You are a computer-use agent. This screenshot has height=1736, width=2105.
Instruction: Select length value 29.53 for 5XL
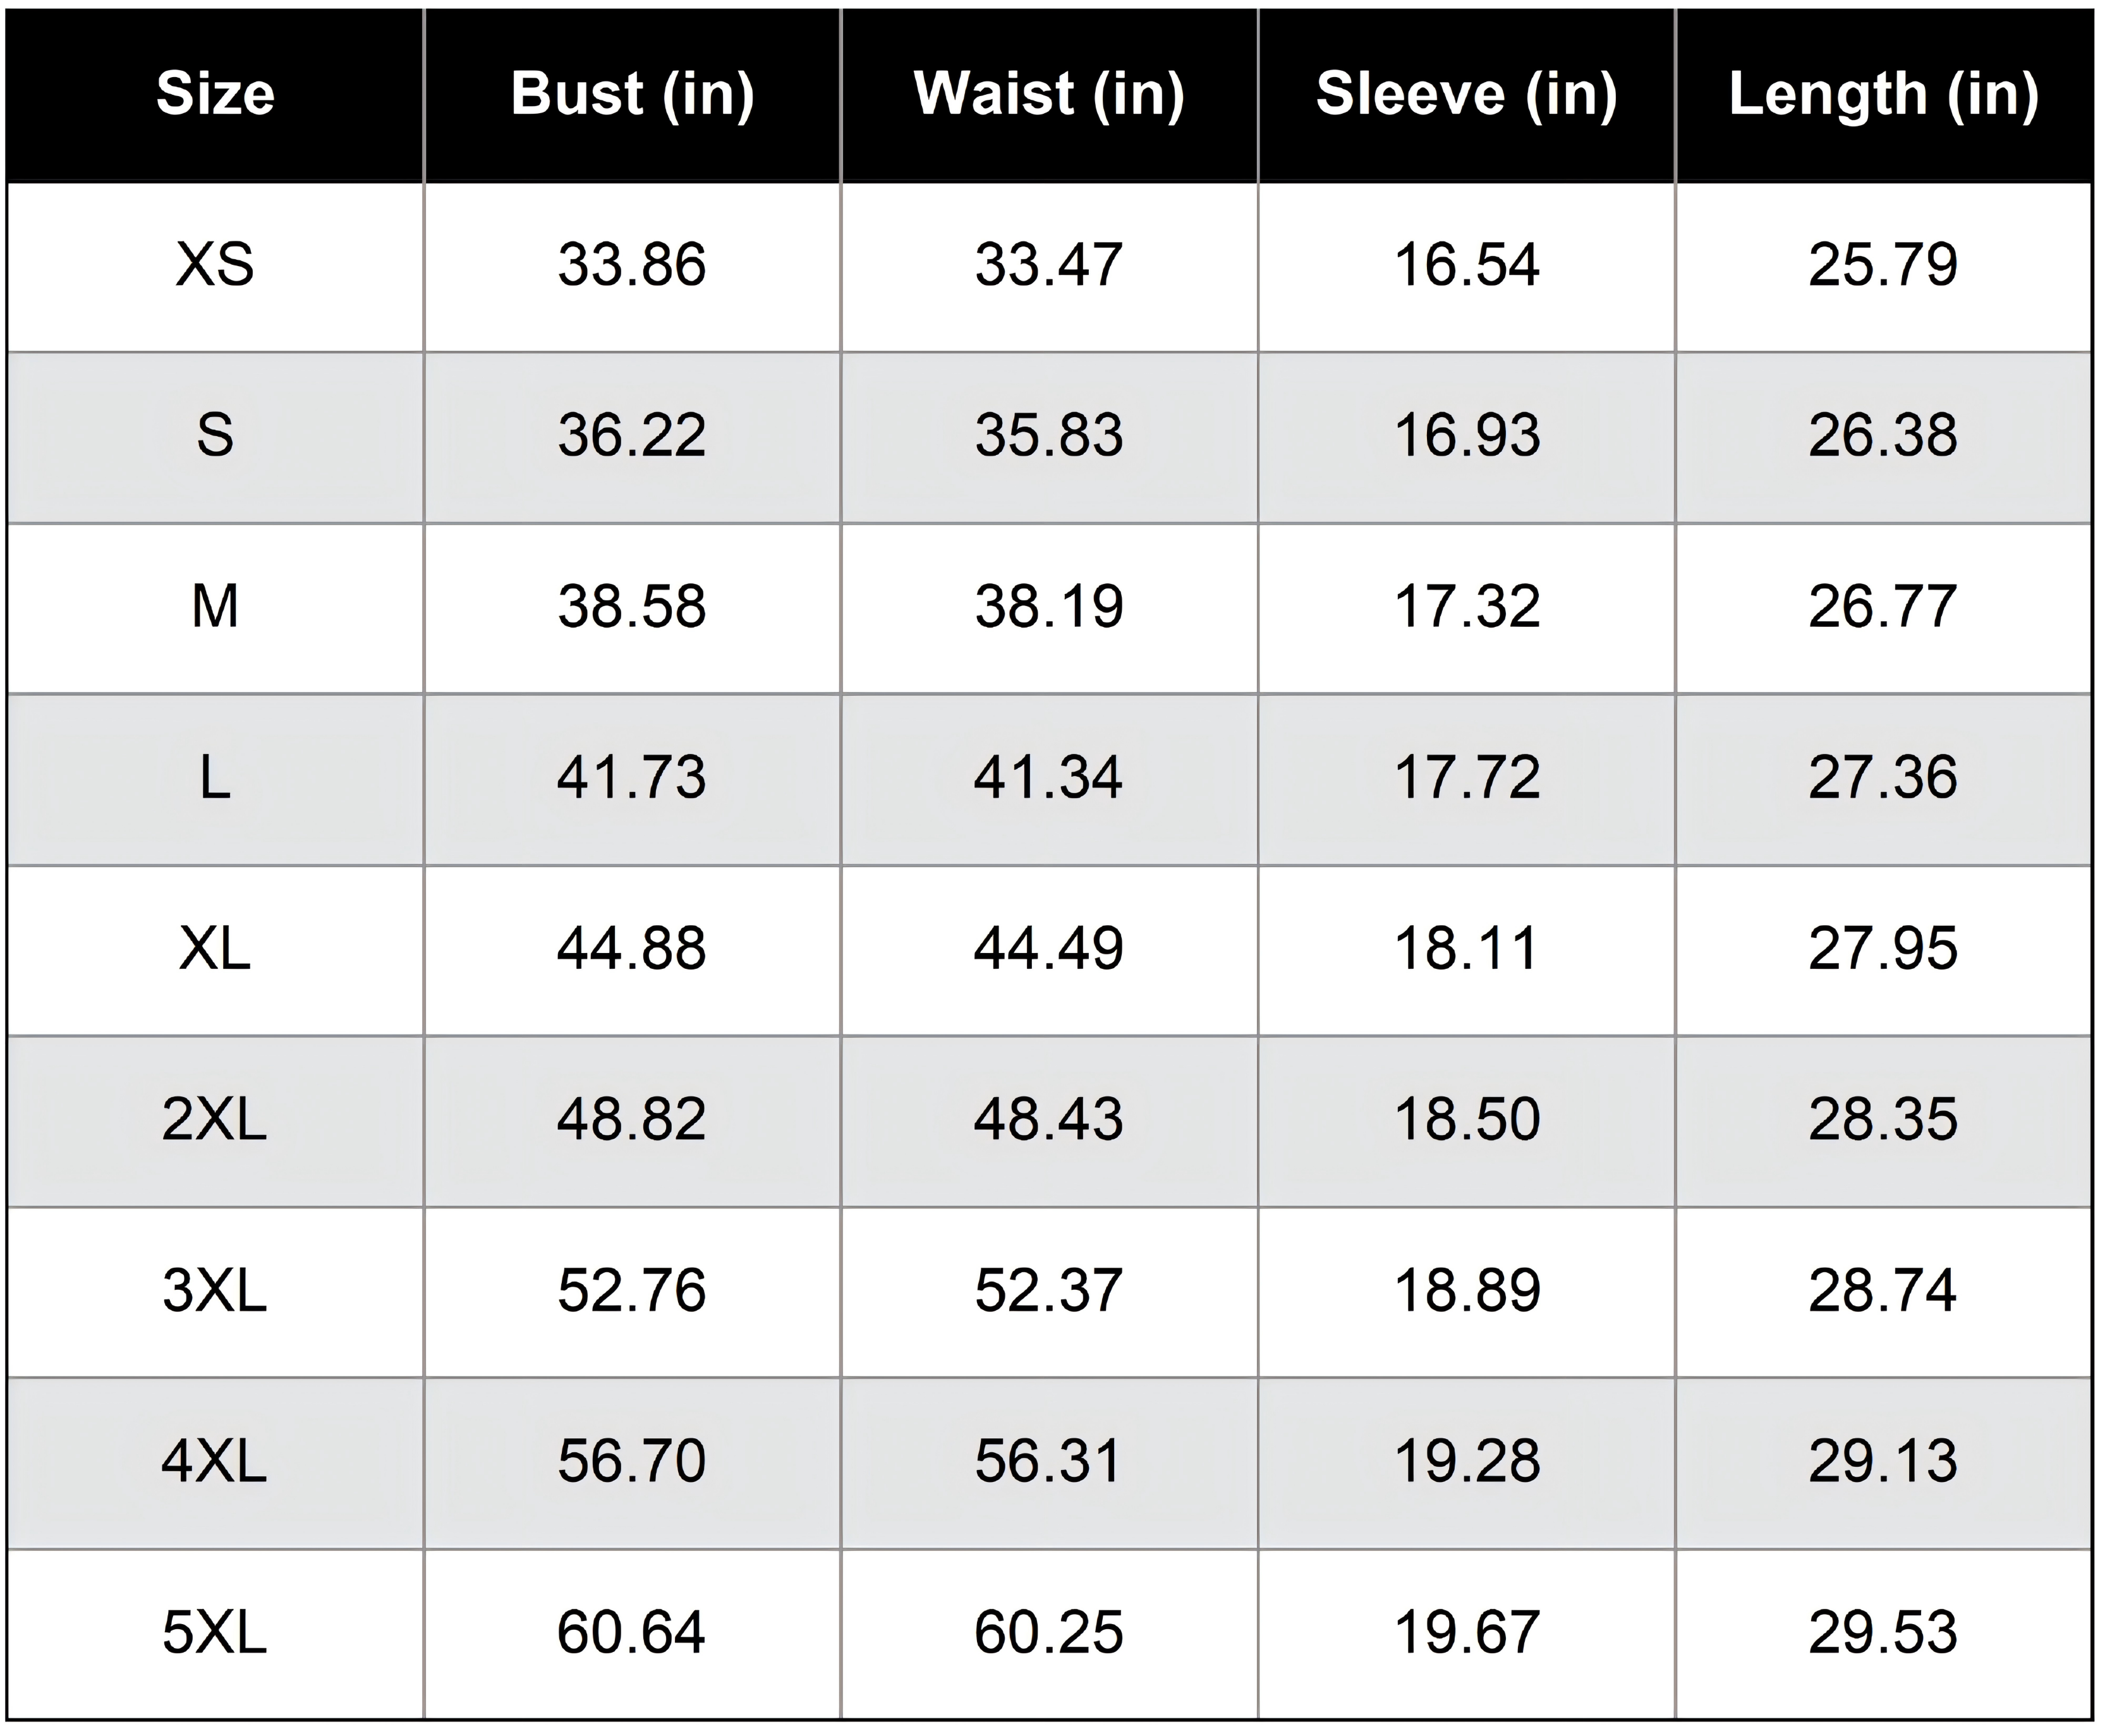pos(1884,1634)
